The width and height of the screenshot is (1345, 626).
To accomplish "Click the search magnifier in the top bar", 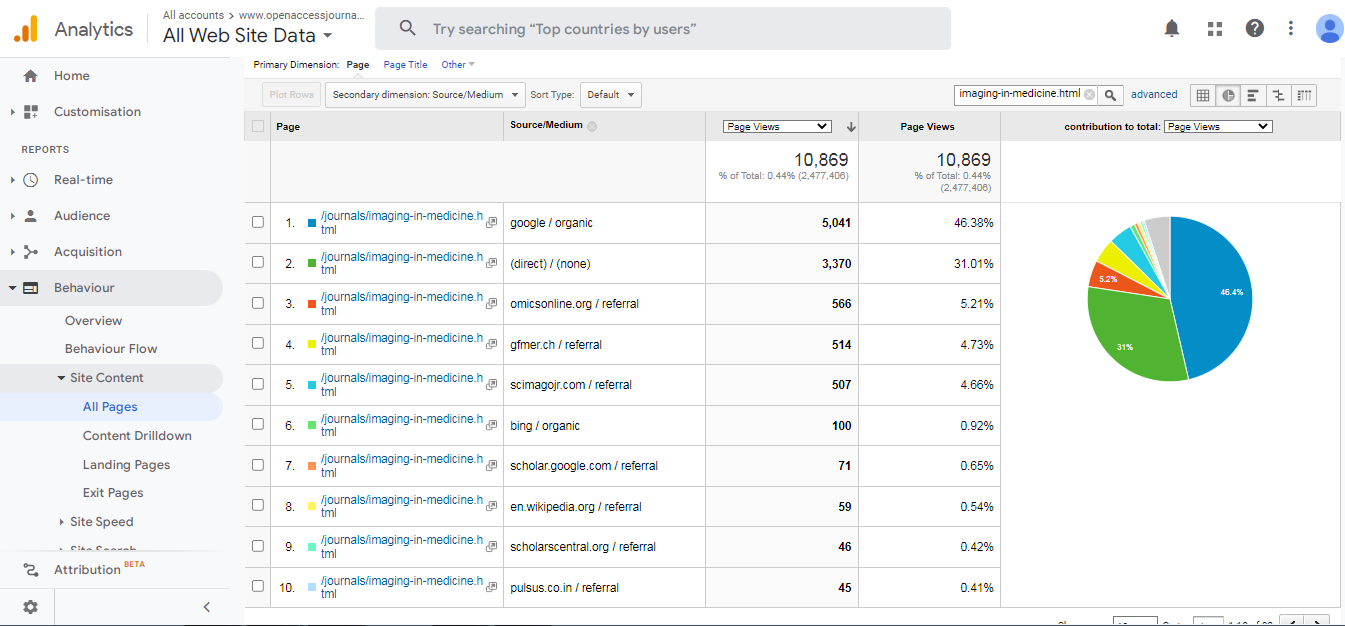I will tap(407, 28).
